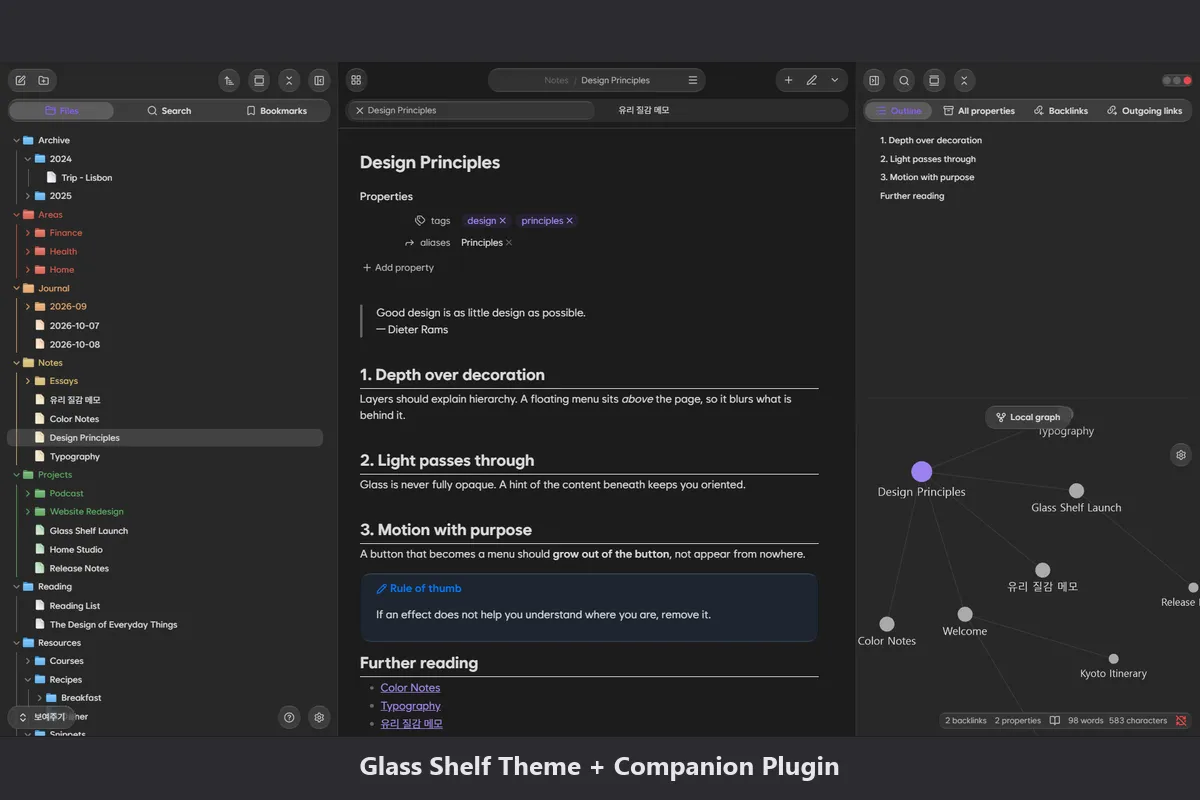Collapse all outline headings in right sidebar

964,80
